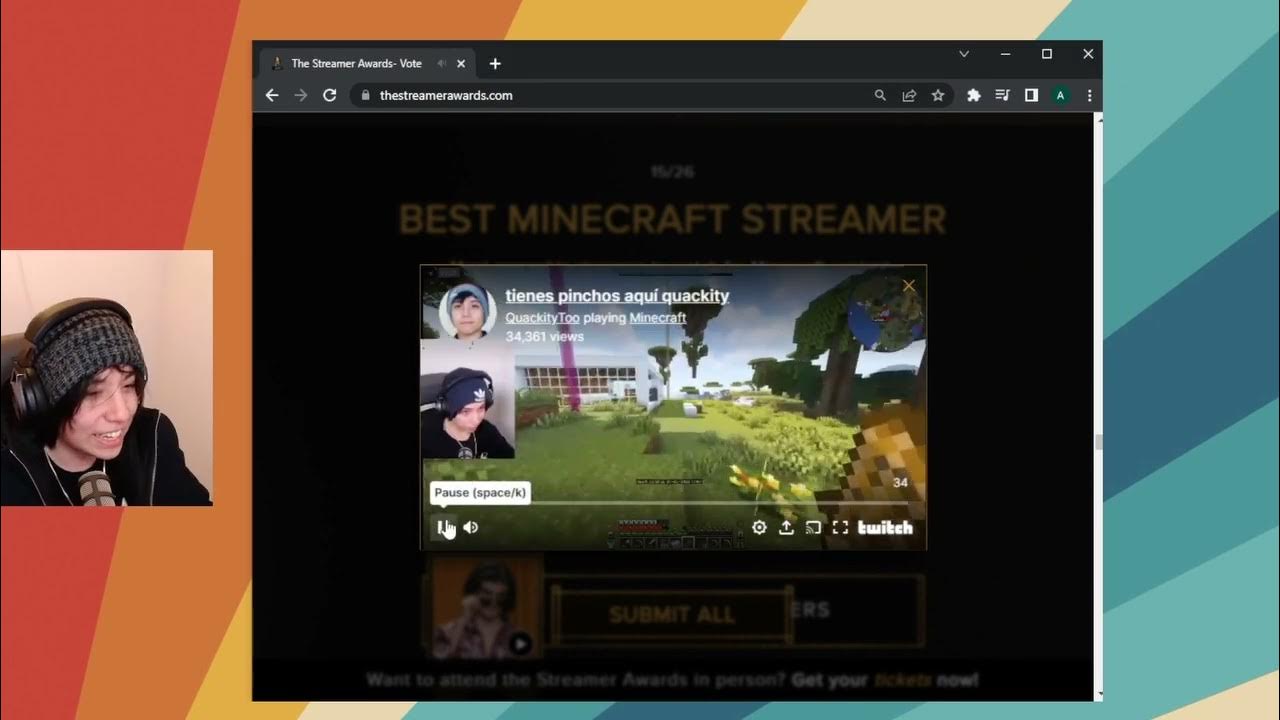Image resolution: width=1280 pixels, height=720 pixels.
Task: Enter fullscreen mode in the player
Action: pos(840,527)
